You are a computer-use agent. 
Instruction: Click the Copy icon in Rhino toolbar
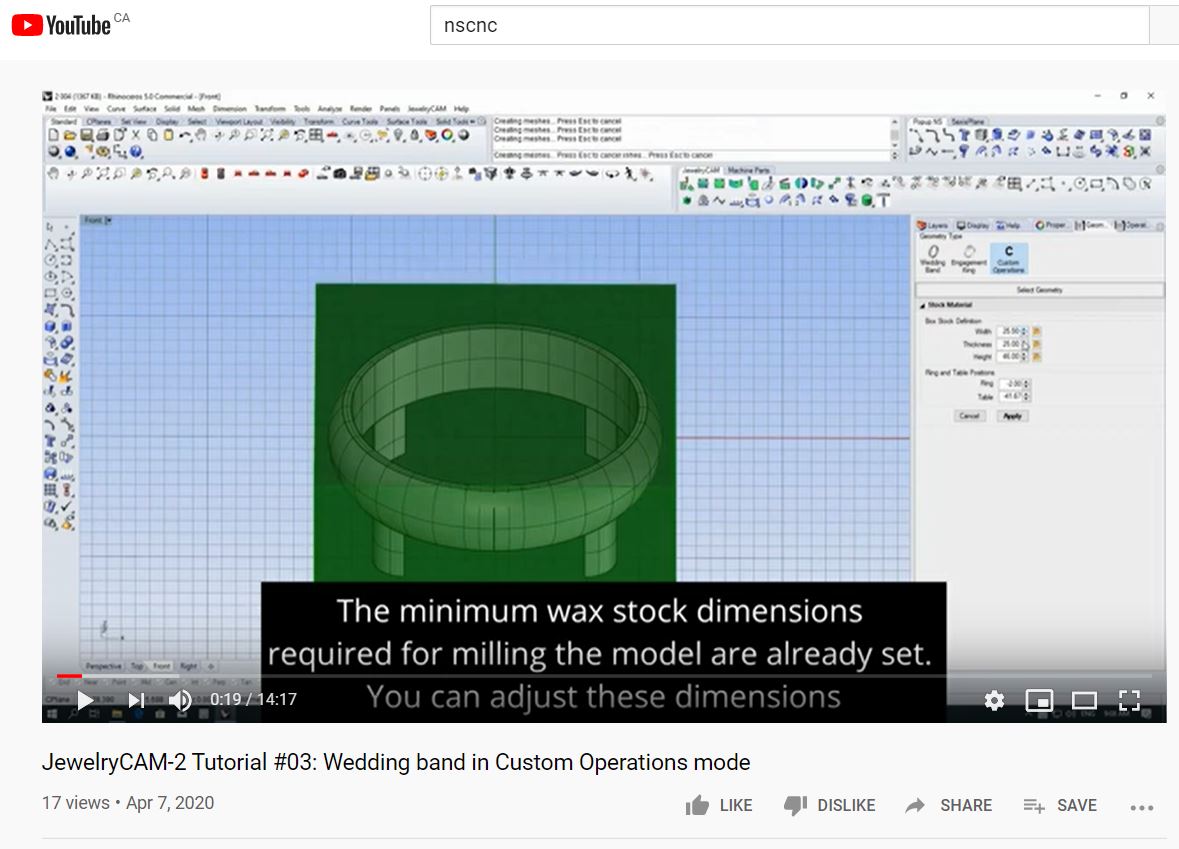click(x=152, y=135)
